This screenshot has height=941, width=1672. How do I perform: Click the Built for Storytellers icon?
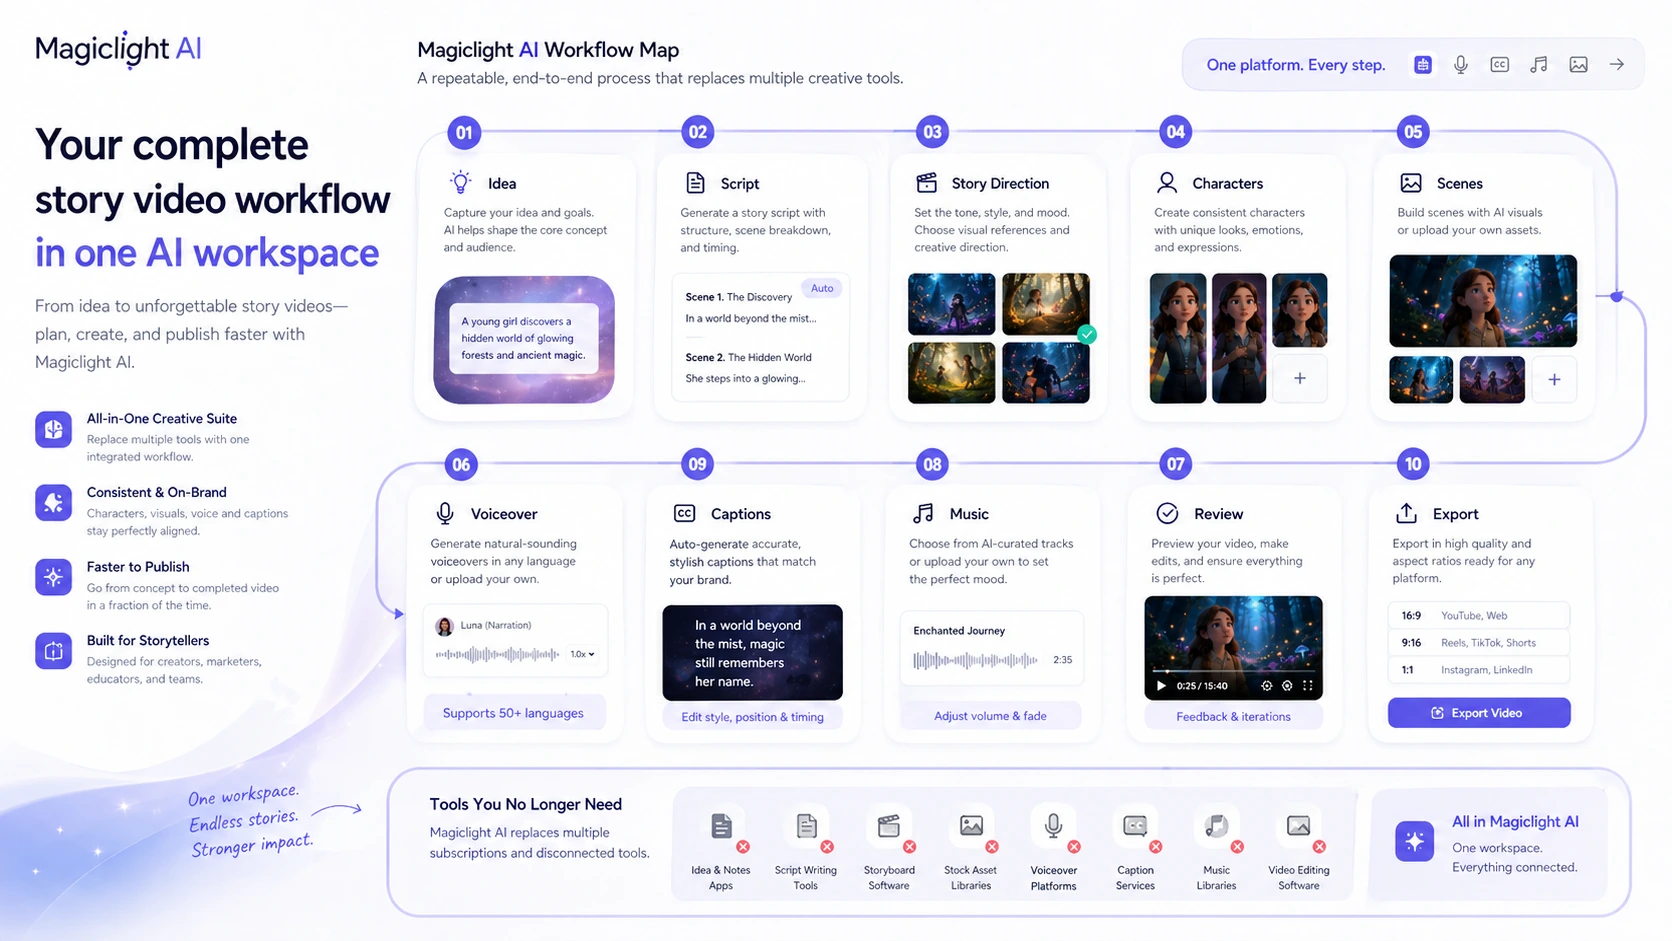pyautogui.click(x=54, y=651)
